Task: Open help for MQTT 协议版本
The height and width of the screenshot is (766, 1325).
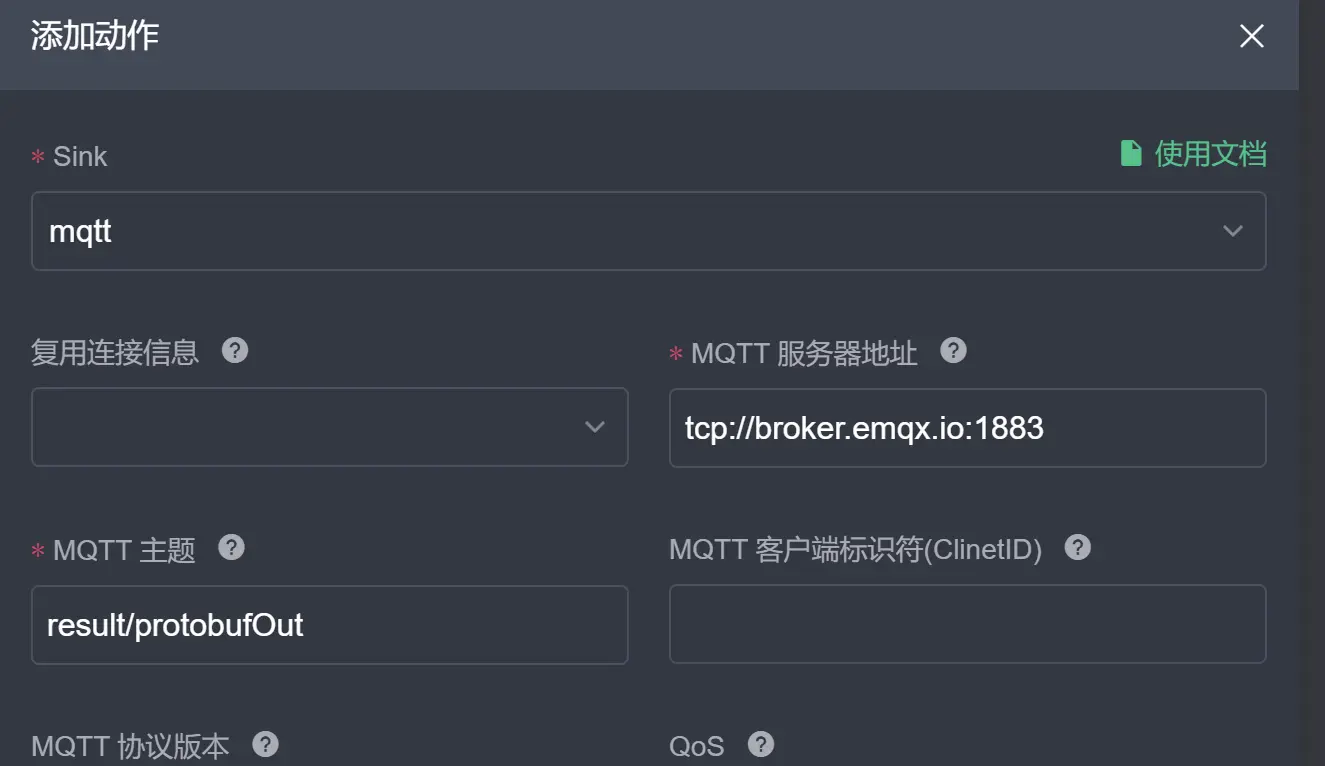Action: coord(265,744)
